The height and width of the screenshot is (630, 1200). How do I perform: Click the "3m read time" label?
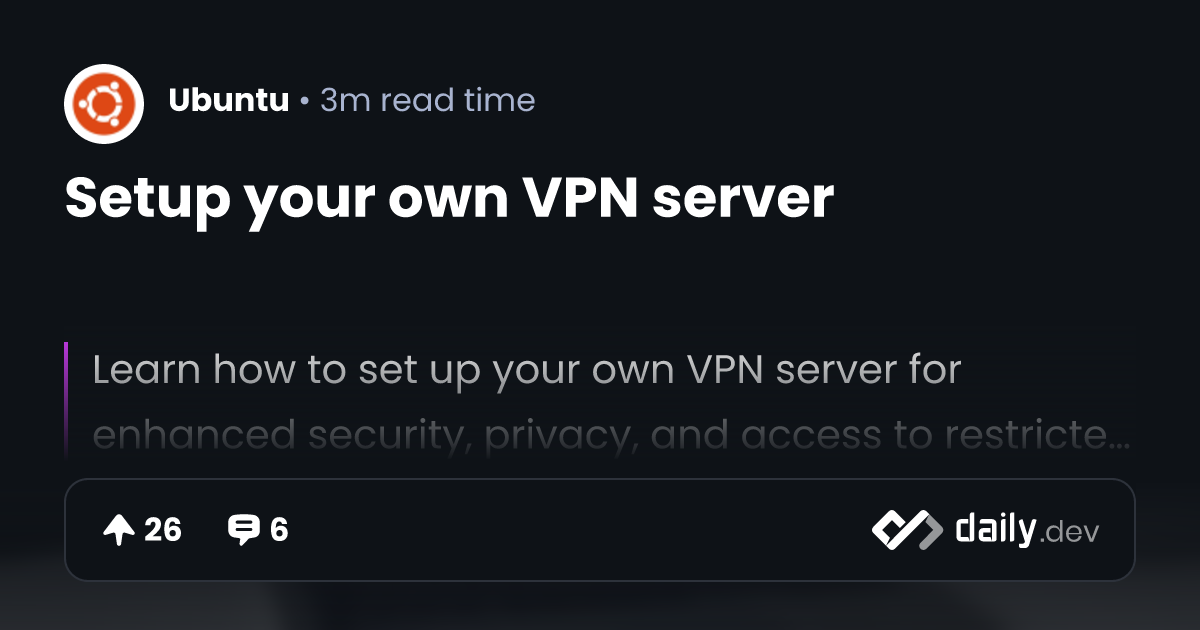[427, 100]
